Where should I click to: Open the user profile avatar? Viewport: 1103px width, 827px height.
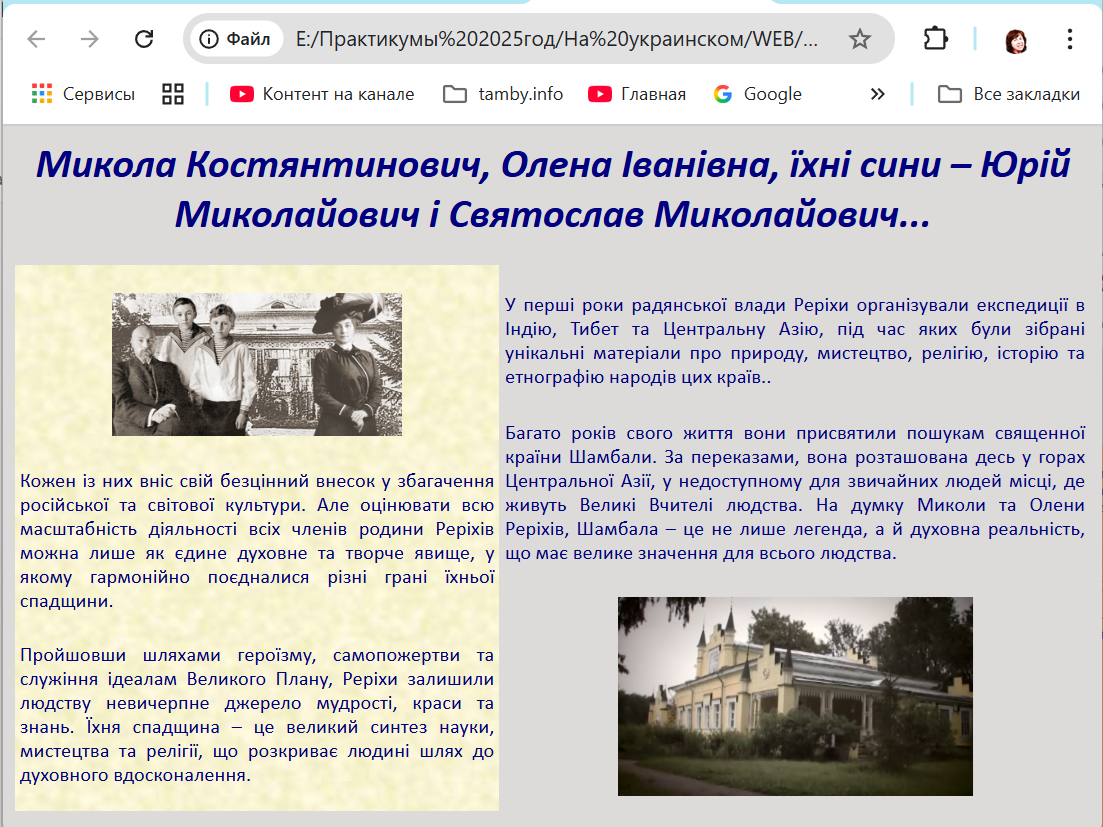[x=1016, y=40]
